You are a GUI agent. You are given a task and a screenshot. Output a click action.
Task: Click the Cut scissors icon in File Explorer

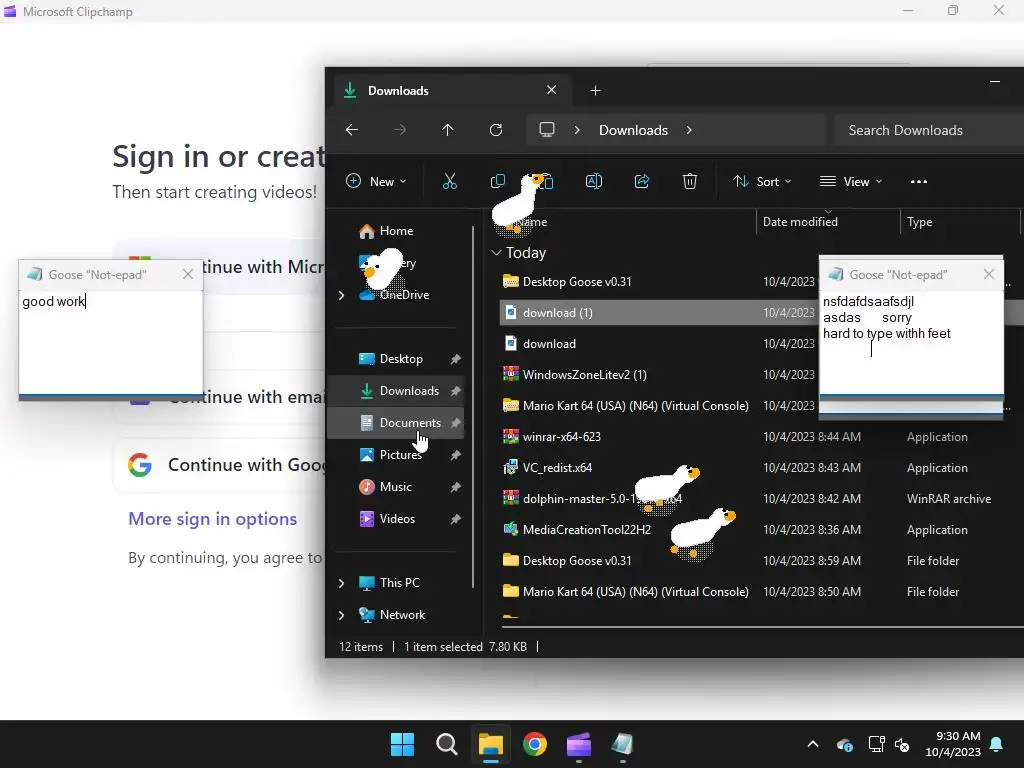449,182
